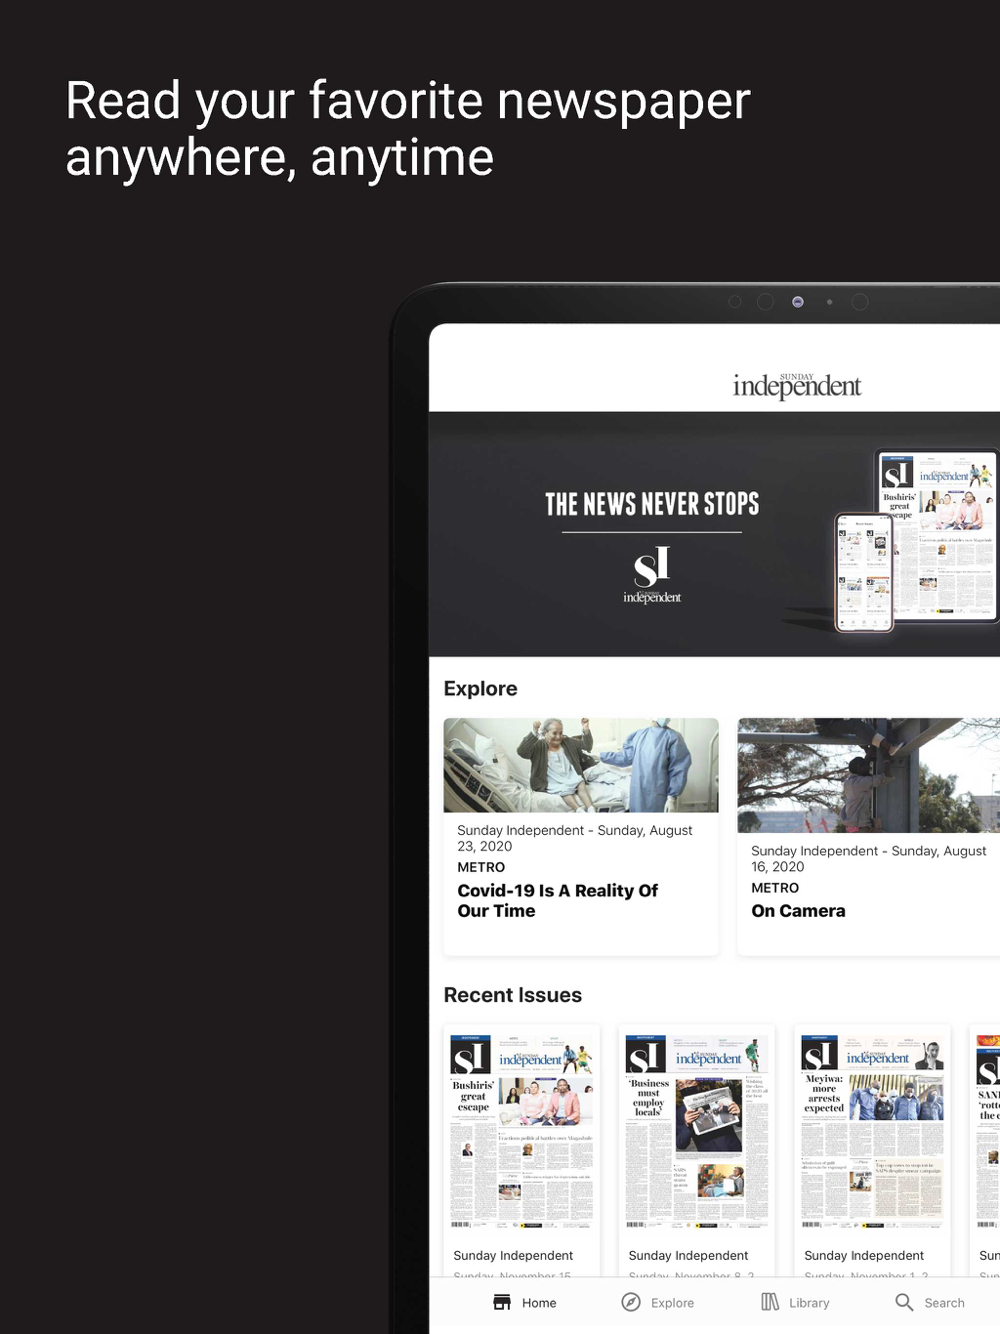The width and height of the screenshot is (1000, 1334).
Task: Click the Sunday Independent header logo
Action: pyautogui.click(x=797, y=385)
